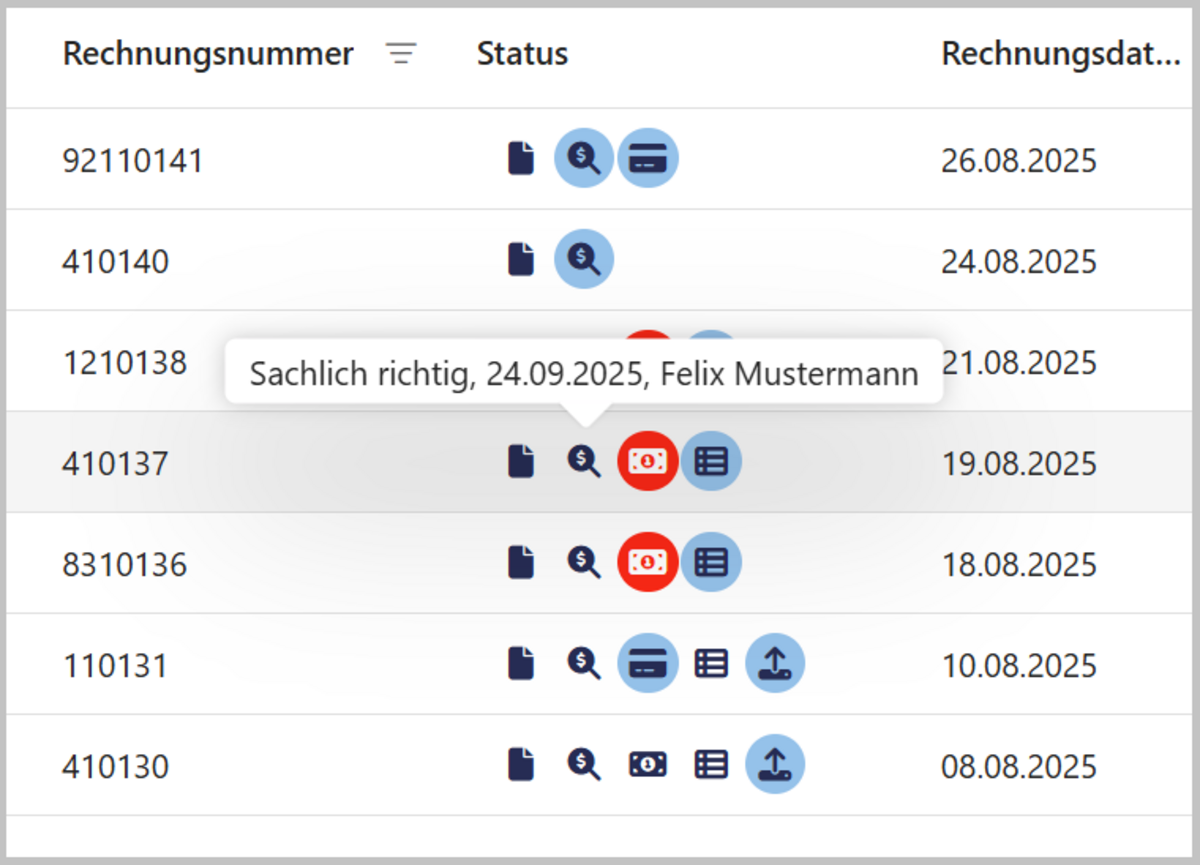Screen dimensions: 1200x865
Task: Click the document icon for invoice 92110141
Action: tap(521, 159)
